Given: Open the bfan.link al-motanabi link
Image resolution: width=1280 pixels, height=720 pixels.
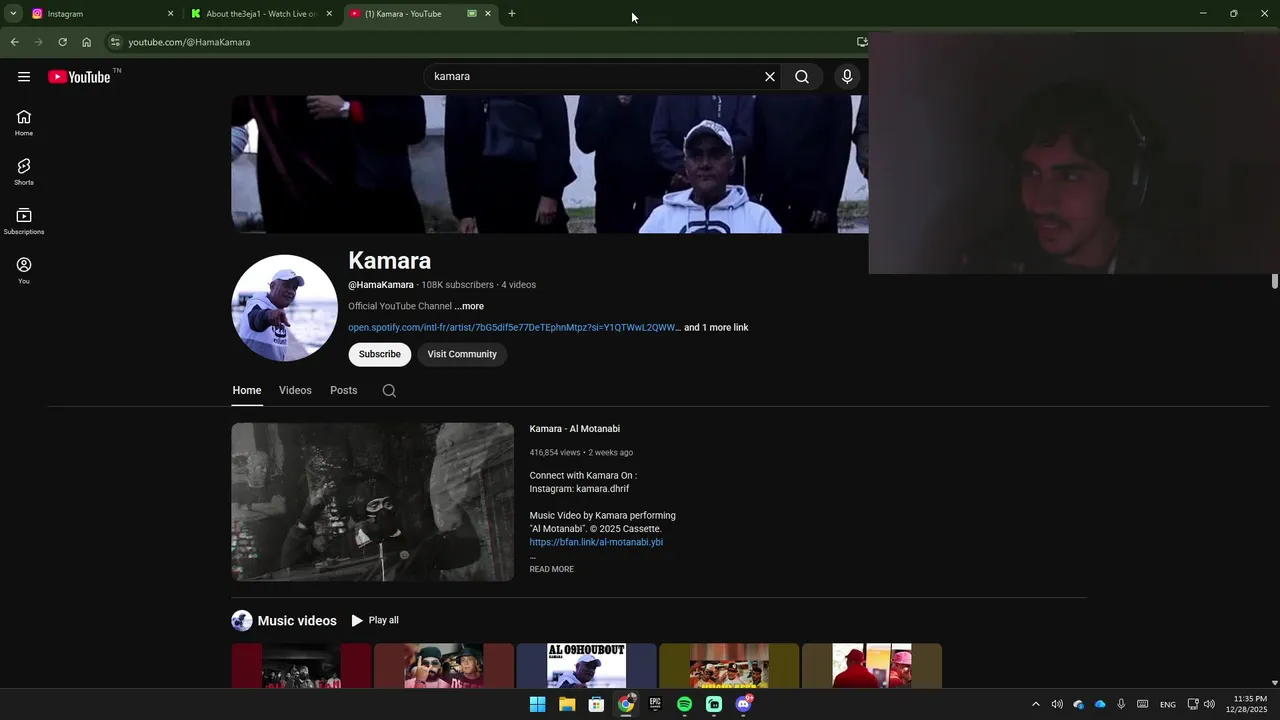Looking at the screenshot, I should [596, 542].
